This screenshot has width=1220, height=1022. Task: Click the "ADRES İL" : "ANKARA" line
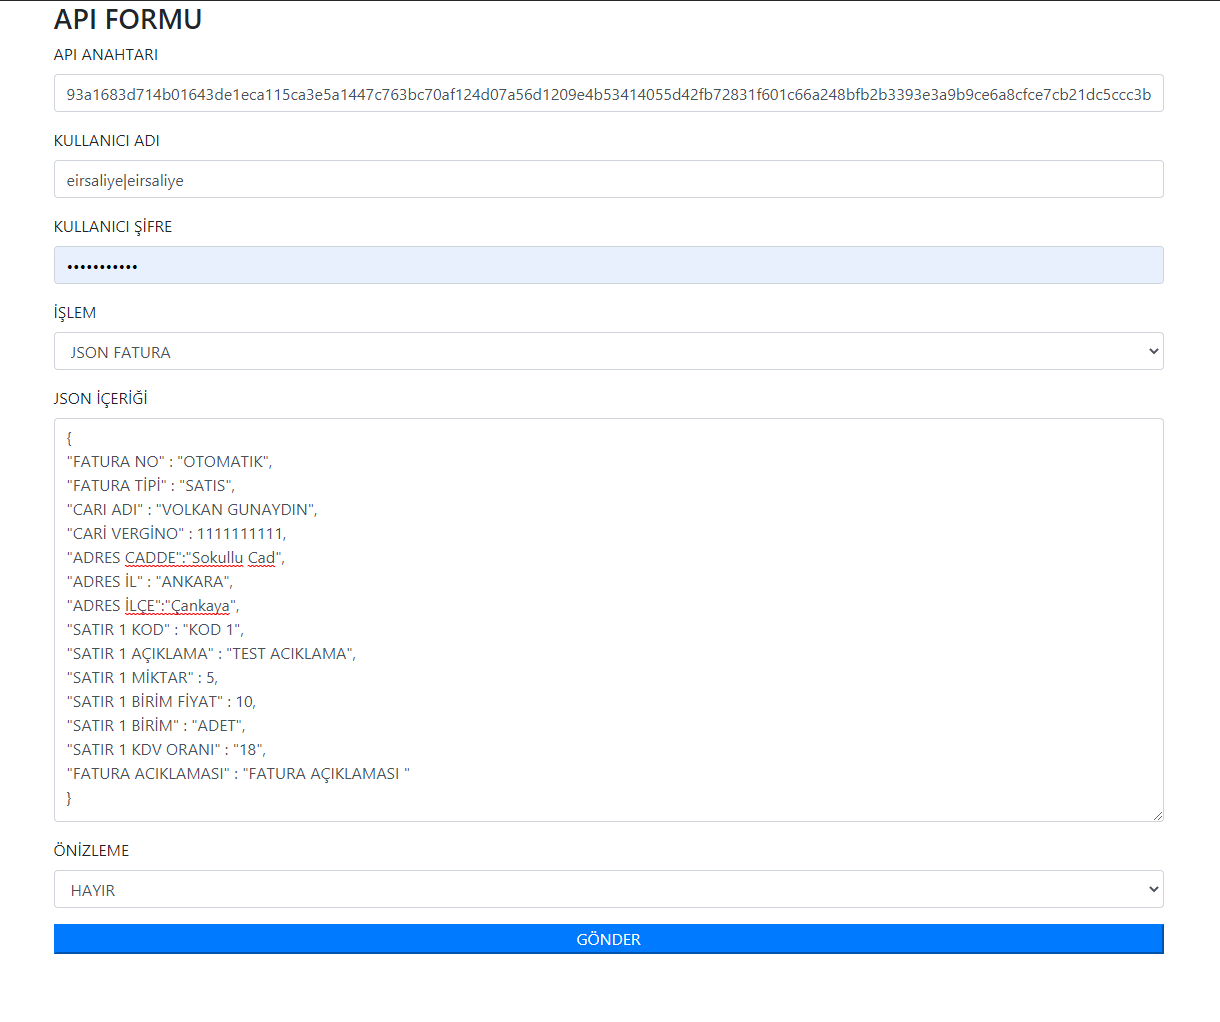click(149, 582)
